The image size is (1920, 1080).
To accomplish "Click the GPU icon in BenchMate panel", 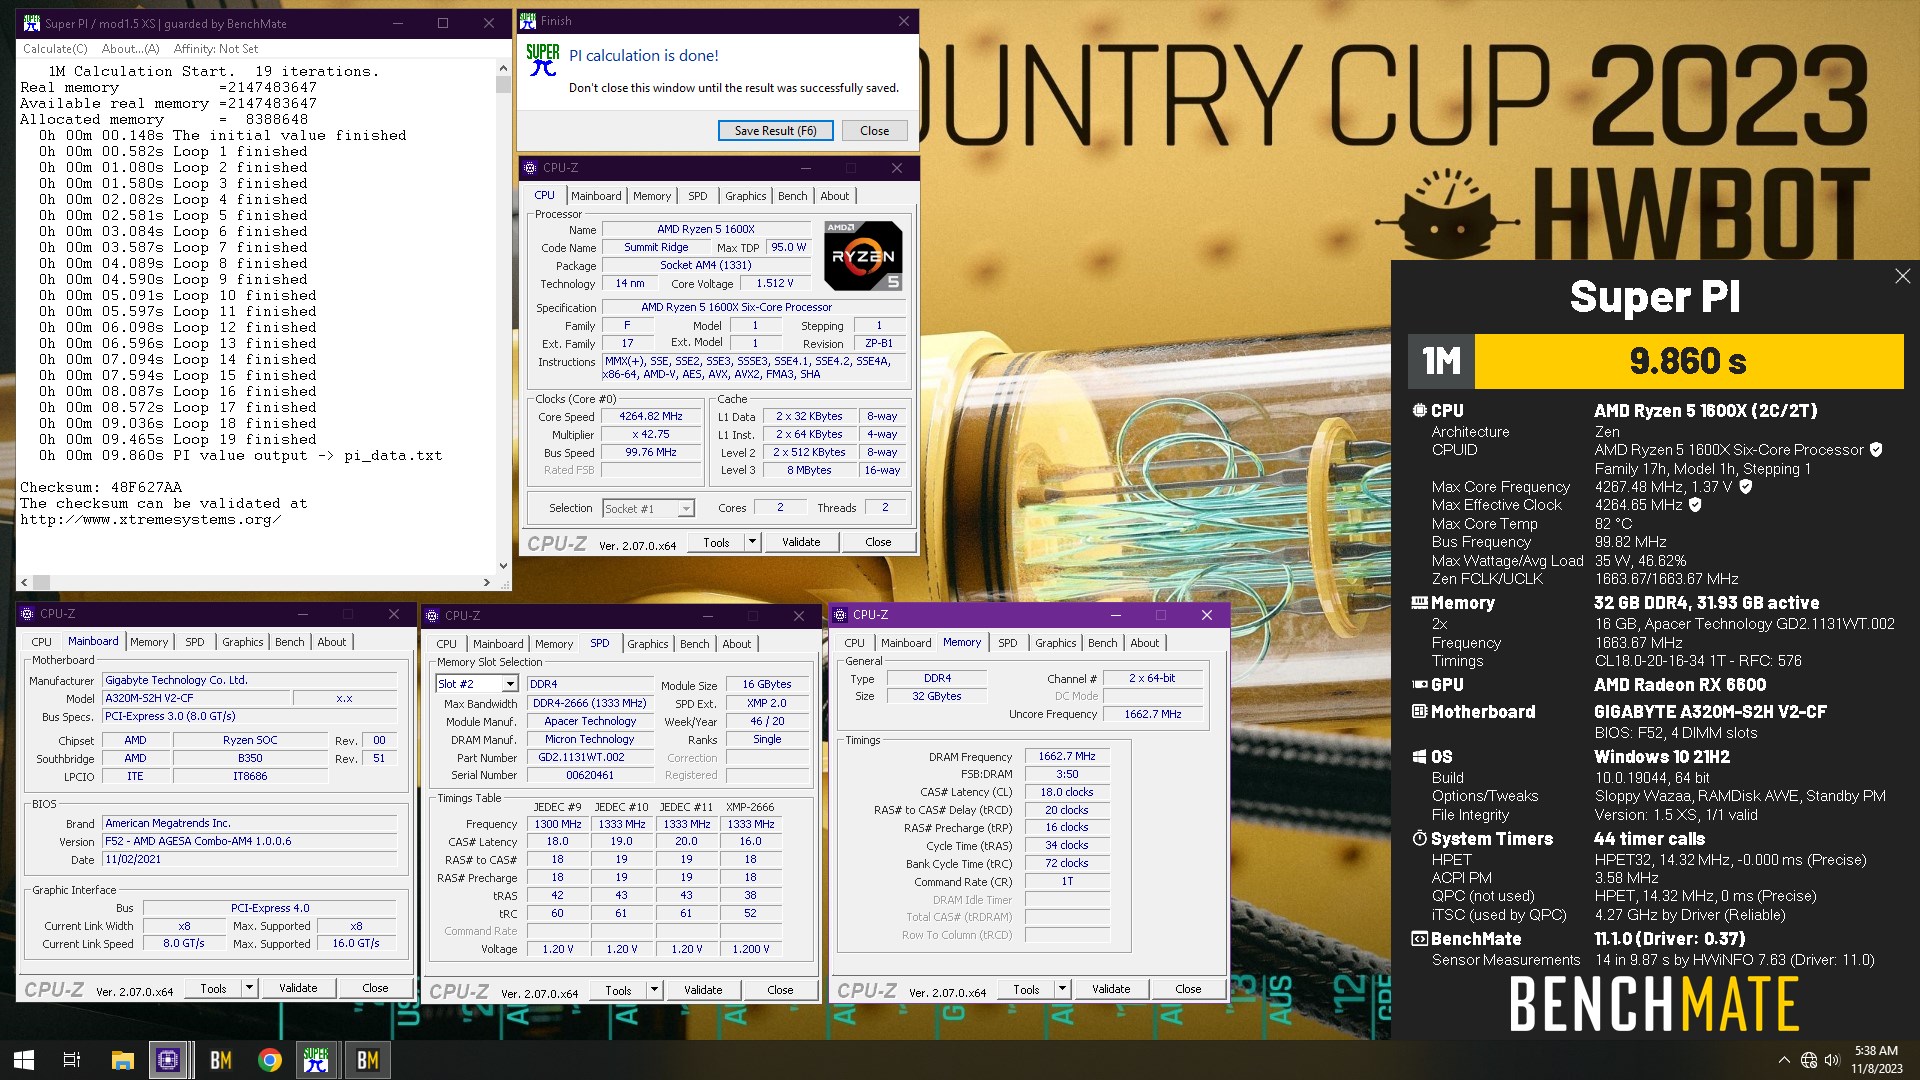I will [x=1419, y=685].
